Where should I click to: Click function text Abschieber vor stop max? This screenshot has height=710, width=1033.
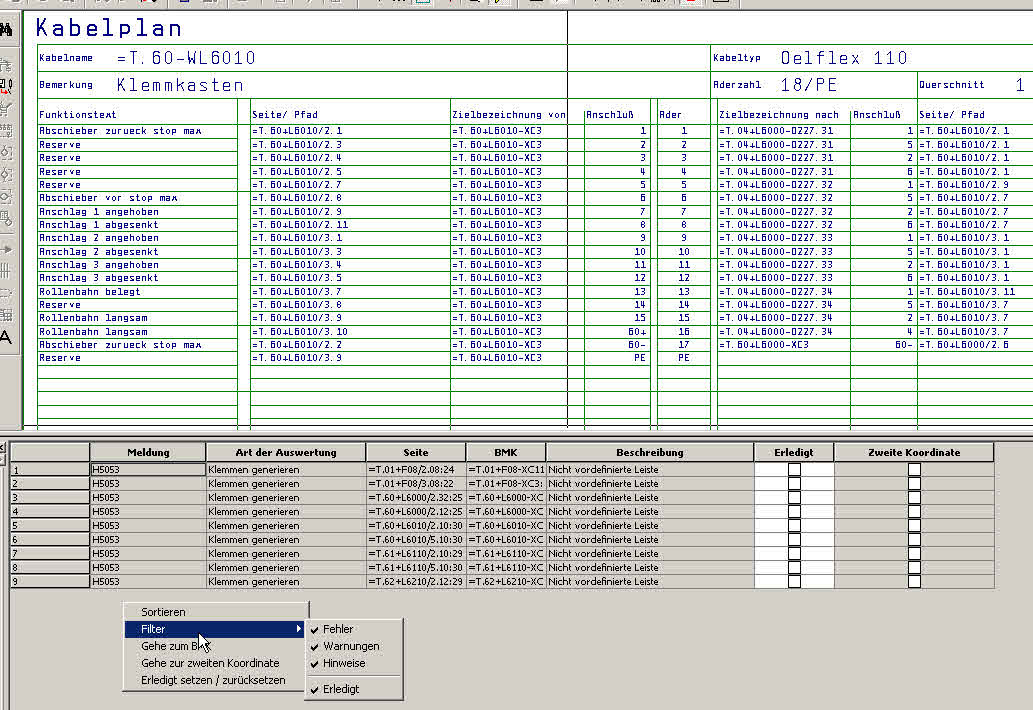(x=108, y=198)
